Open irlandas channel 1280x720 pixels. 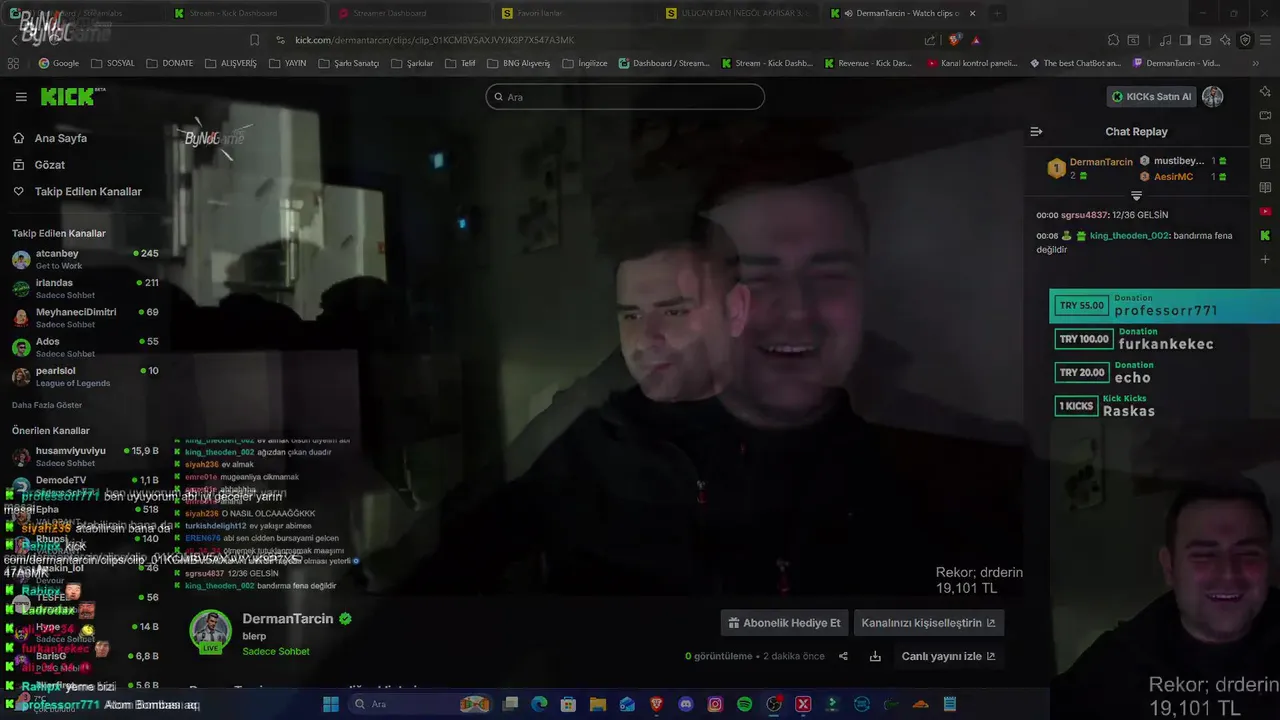[x=85, y=288]
